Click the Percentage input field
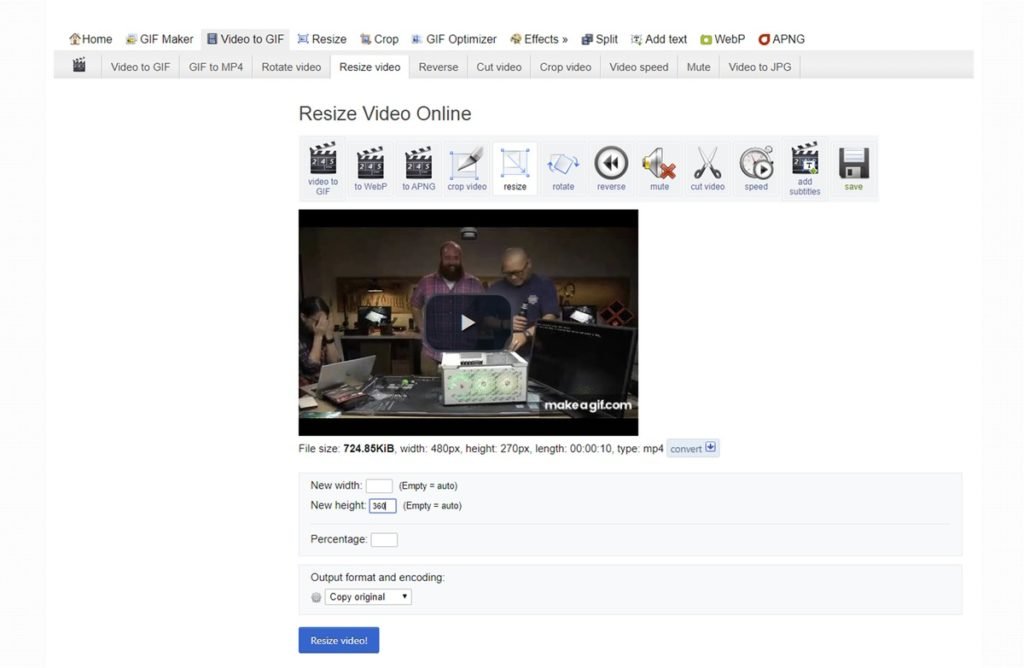Screen dimensions: 1024x668 384,539
